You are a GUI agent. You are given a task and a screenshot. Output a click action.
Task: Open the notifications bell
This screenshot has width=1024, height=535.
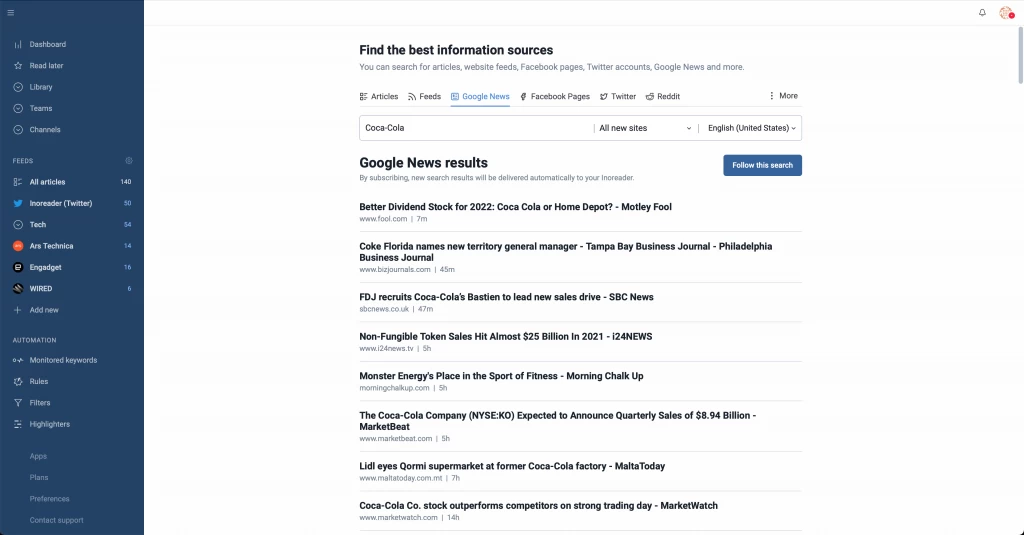click(x=982, y=12)
